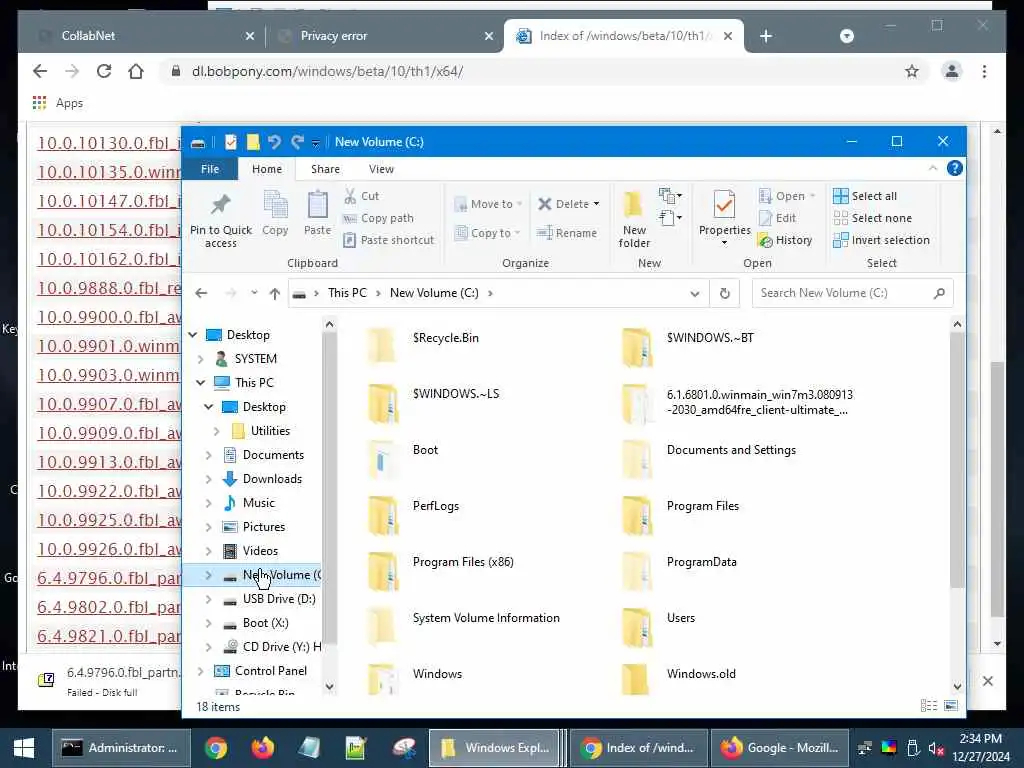1024x768 pixels.
Task: Expand Documents tree node
Action: (208, 455)
